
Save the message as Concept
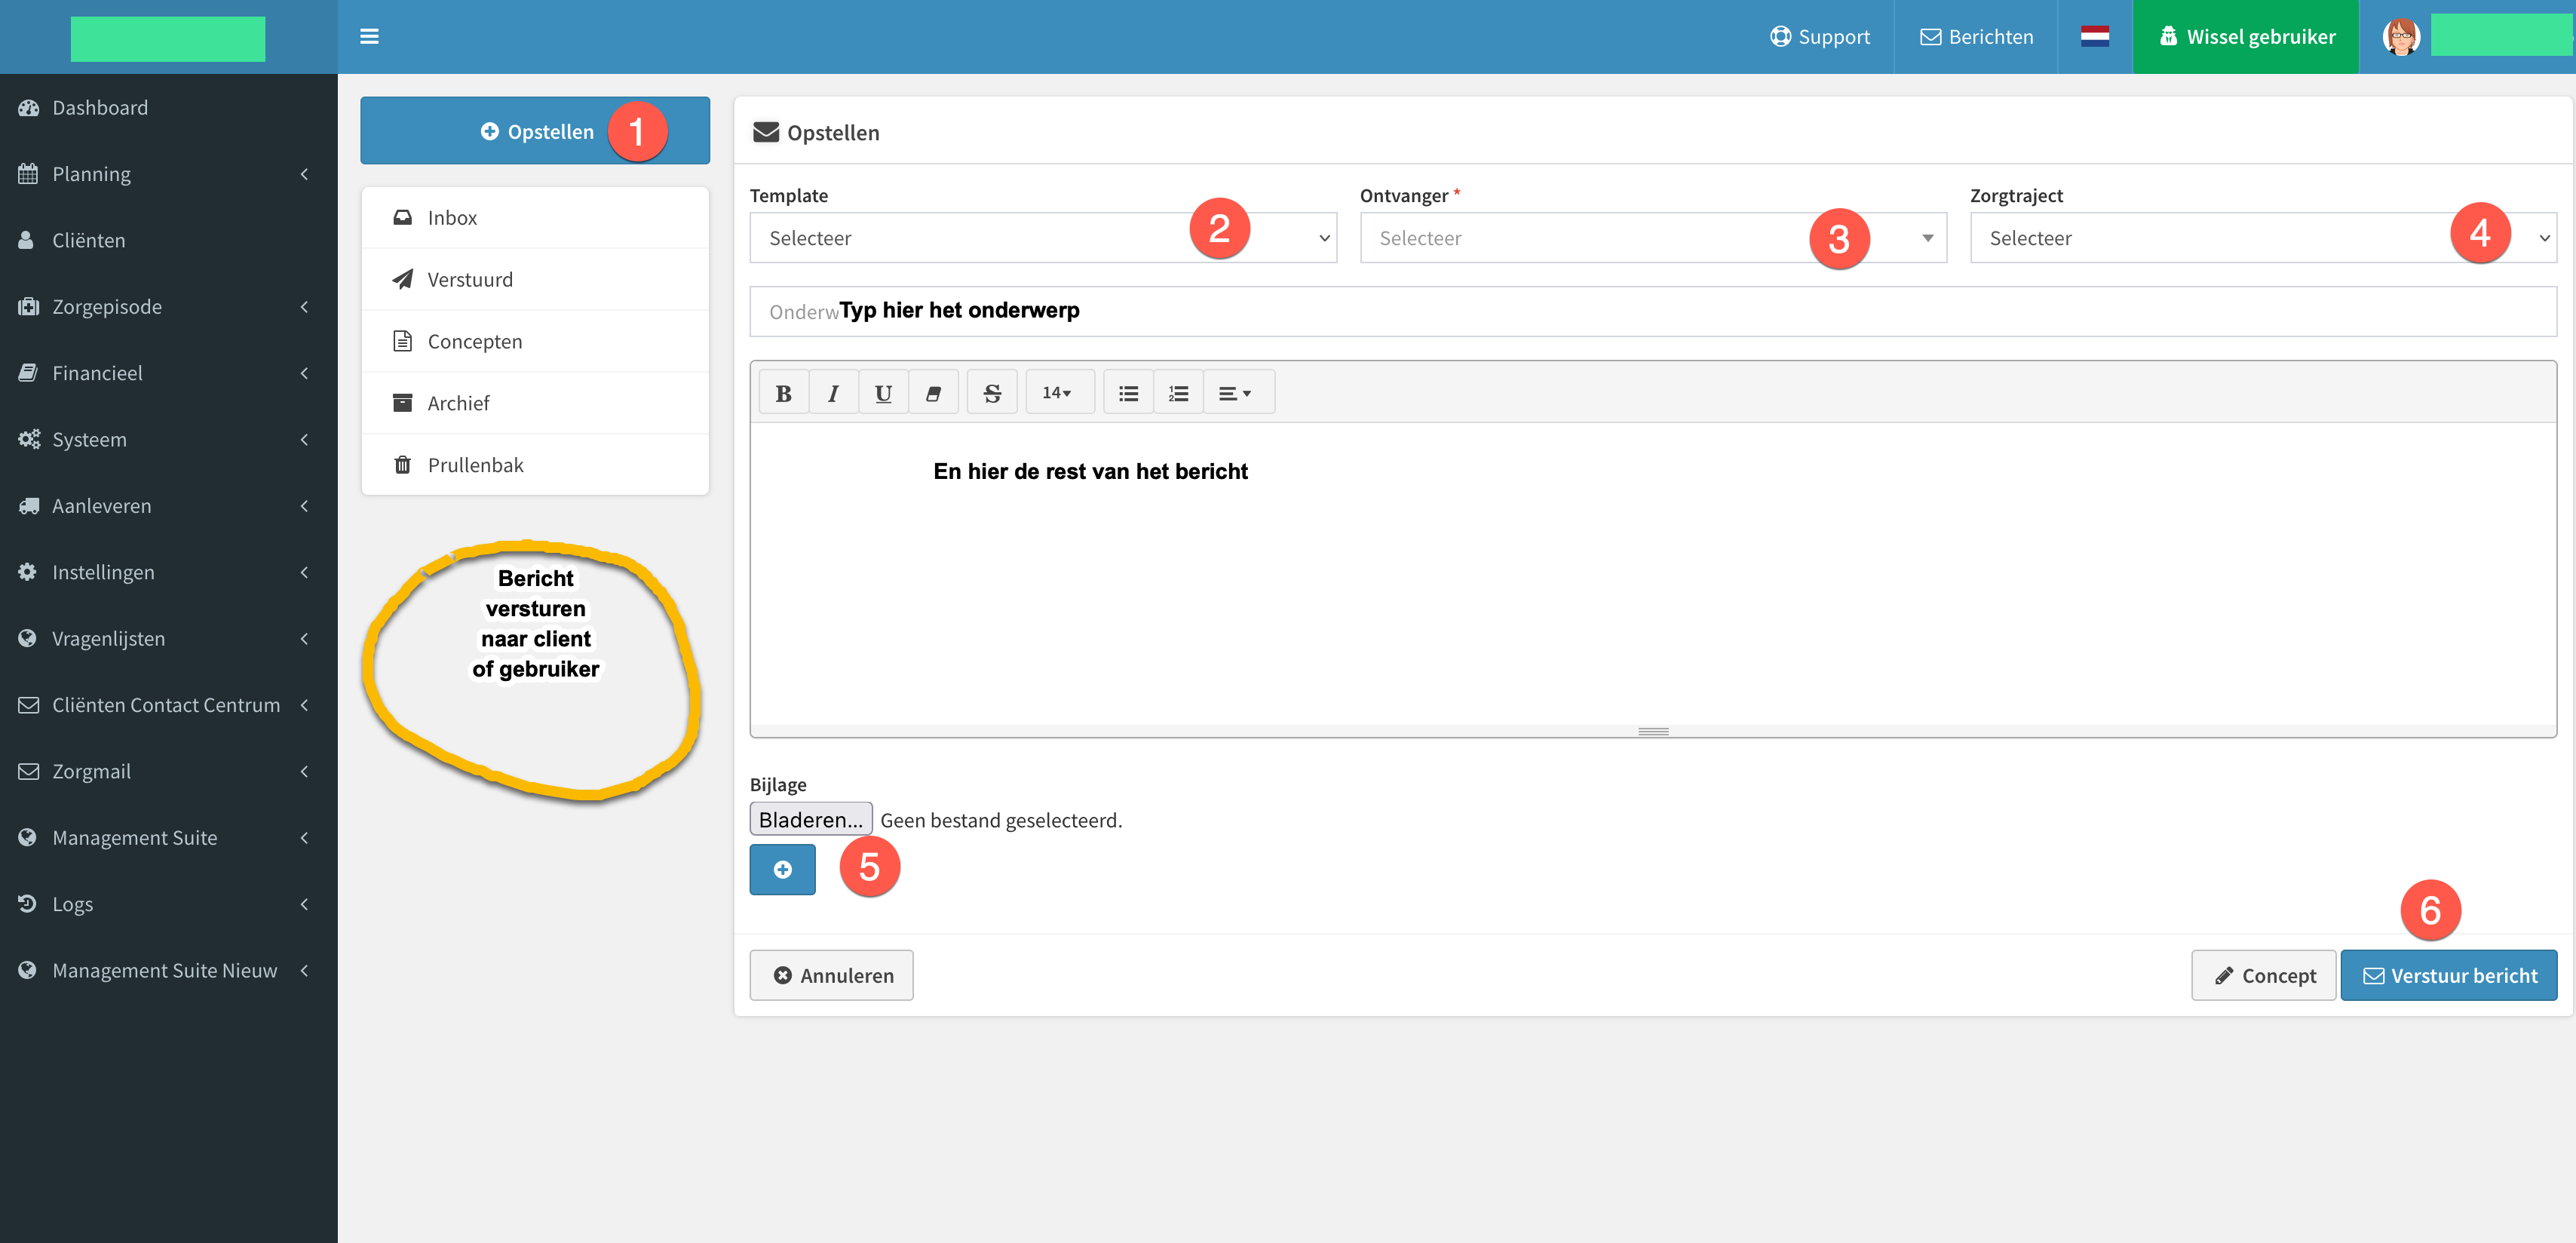(2264, 975)
